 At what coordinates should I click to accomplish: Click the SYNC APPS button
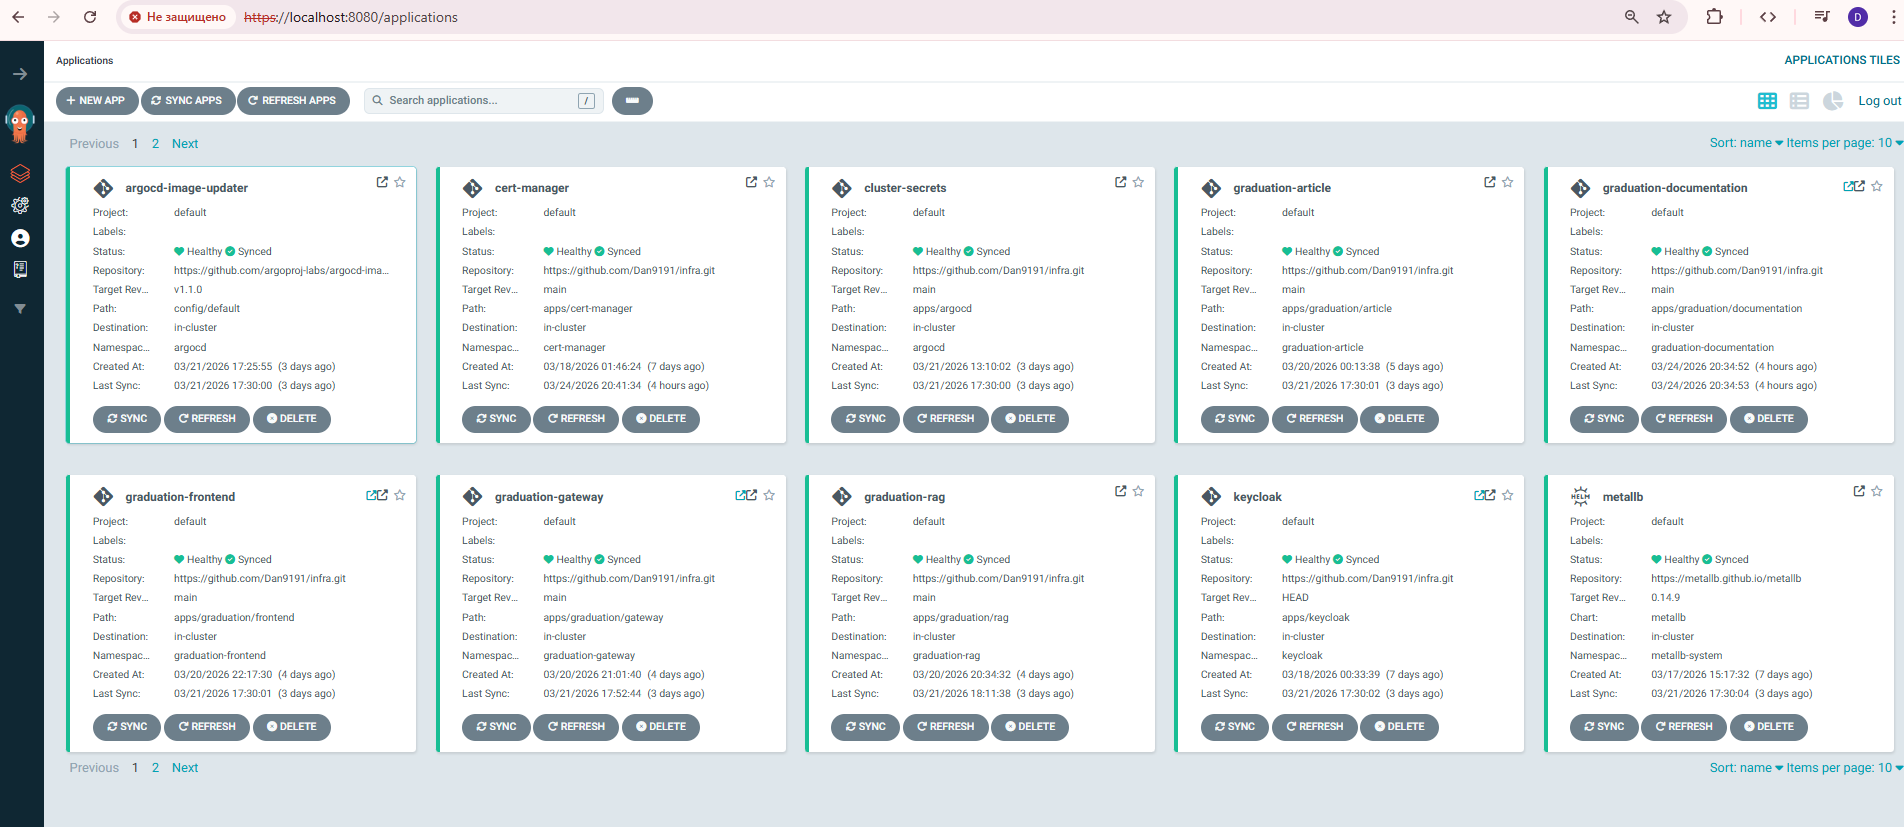(x=187, y=101)
